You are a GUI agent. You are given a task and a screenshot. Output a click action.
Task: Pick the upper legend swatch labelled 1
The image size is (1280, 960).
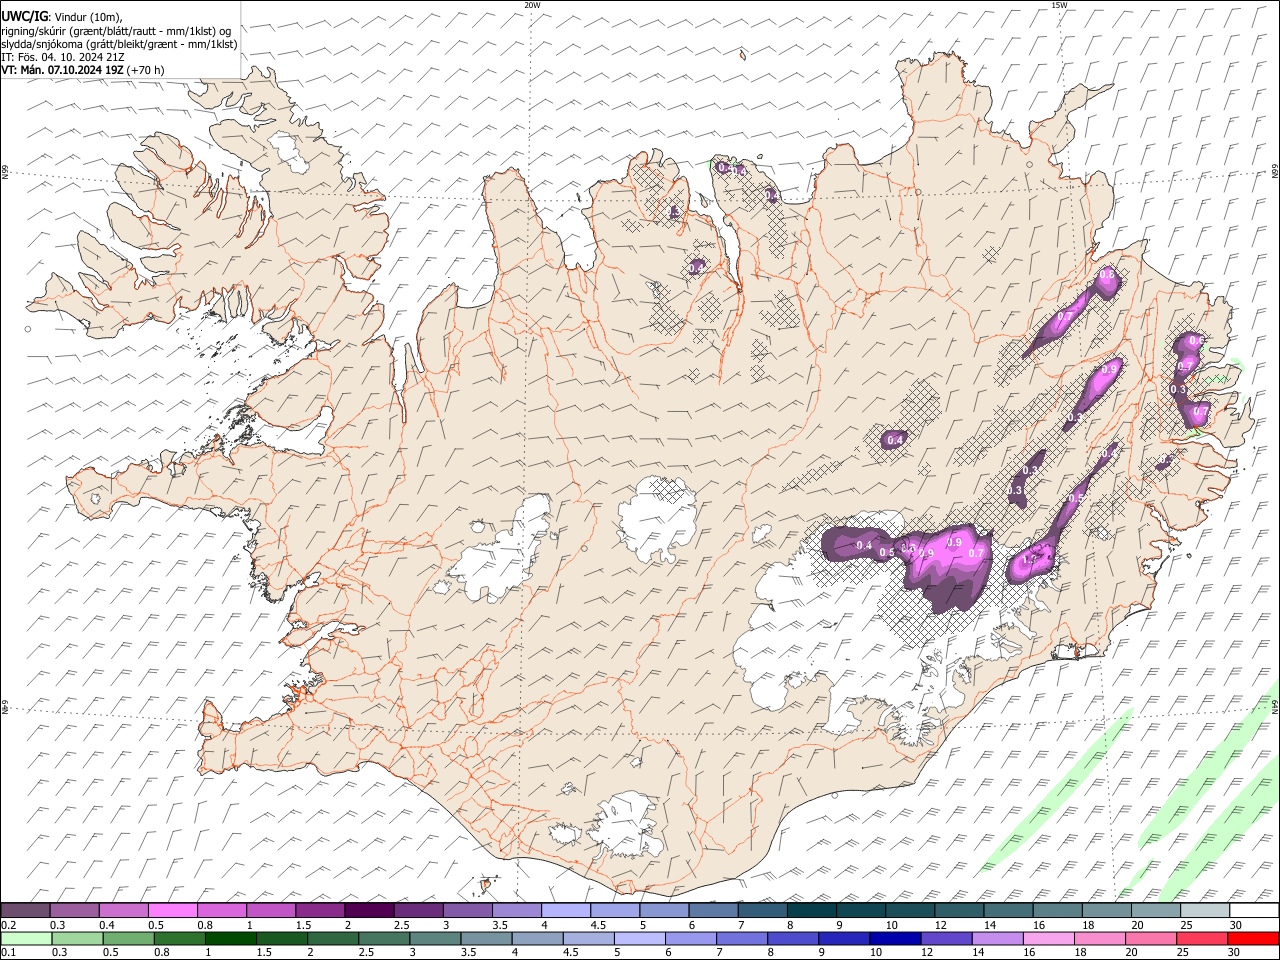[270, 910]
